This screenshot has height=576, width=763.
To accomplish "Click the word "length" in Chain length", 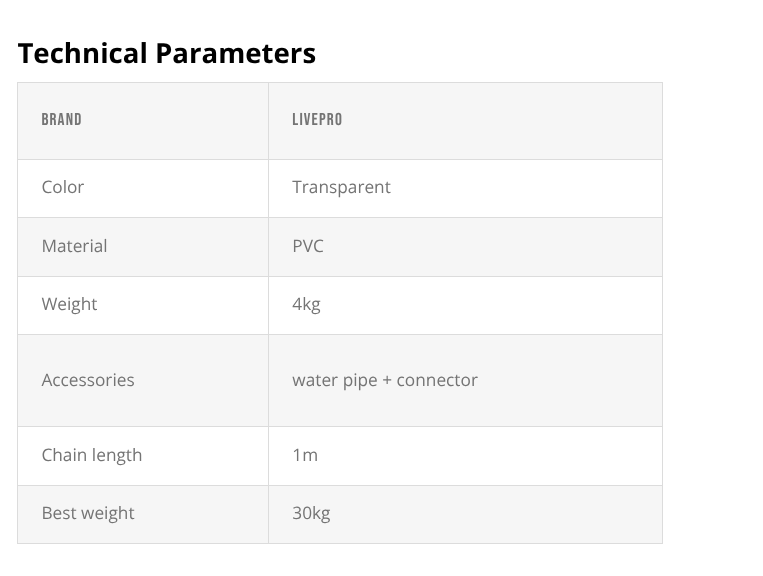I will tap(117, 455).
